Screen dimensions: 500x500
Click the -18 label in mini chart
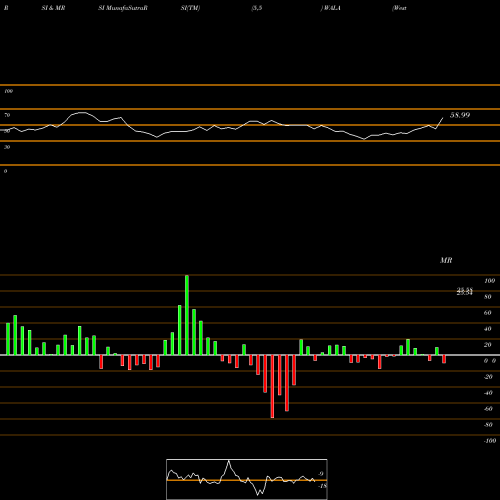pyautogui.click(x=322, y=486)
